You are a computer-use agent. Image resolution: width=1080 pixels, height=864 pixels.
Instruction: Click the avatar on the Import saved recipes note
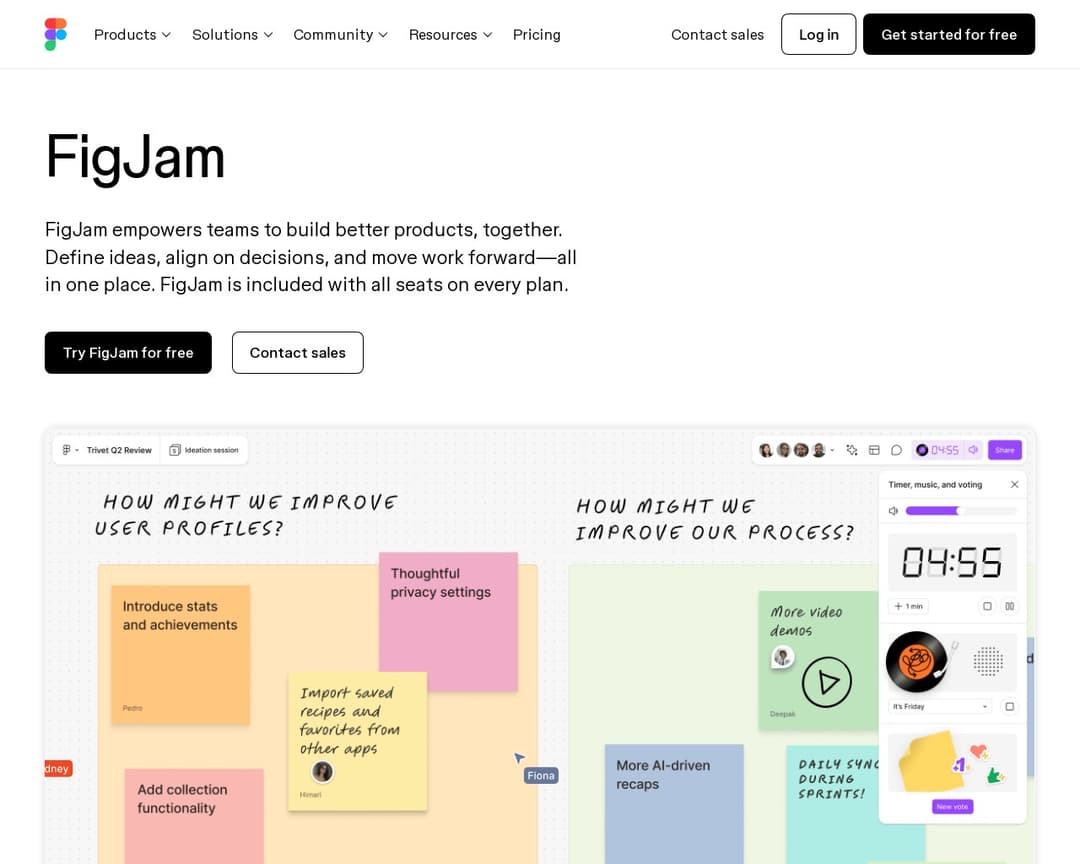[x=322, y=772]
